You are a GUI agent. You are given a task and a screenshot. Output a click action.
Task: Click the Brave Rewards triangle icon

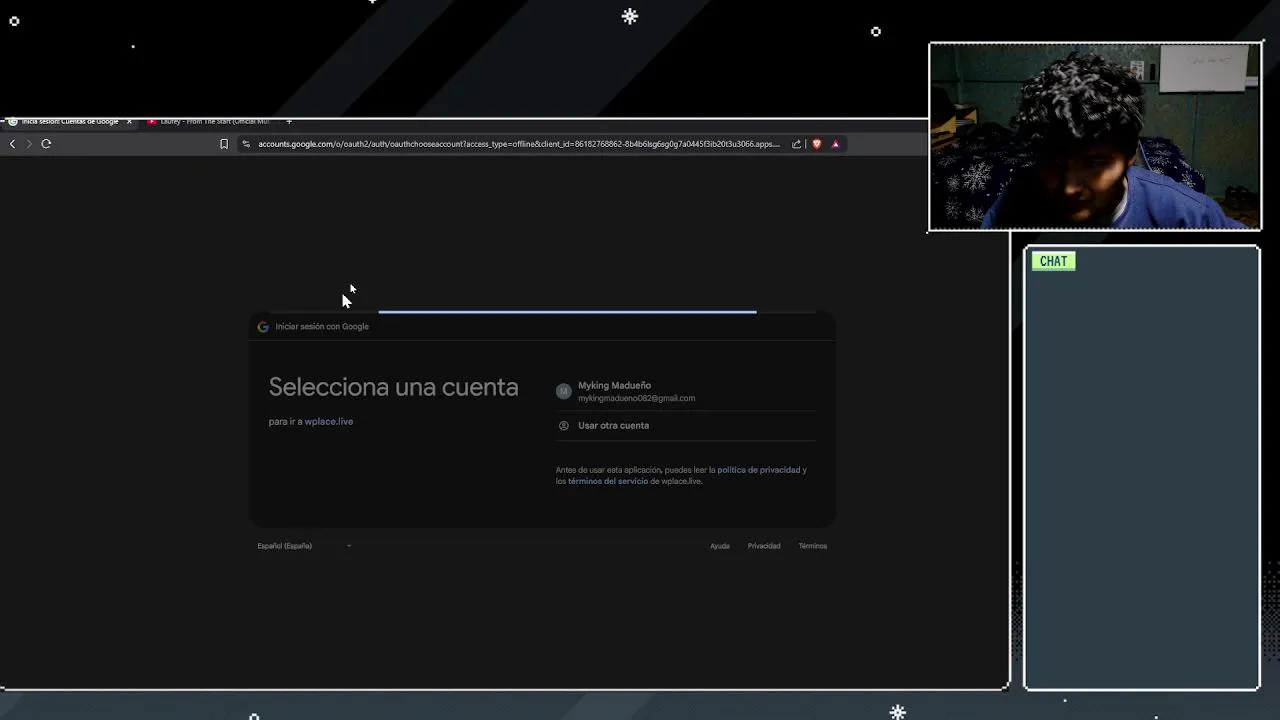pos(836,144)
